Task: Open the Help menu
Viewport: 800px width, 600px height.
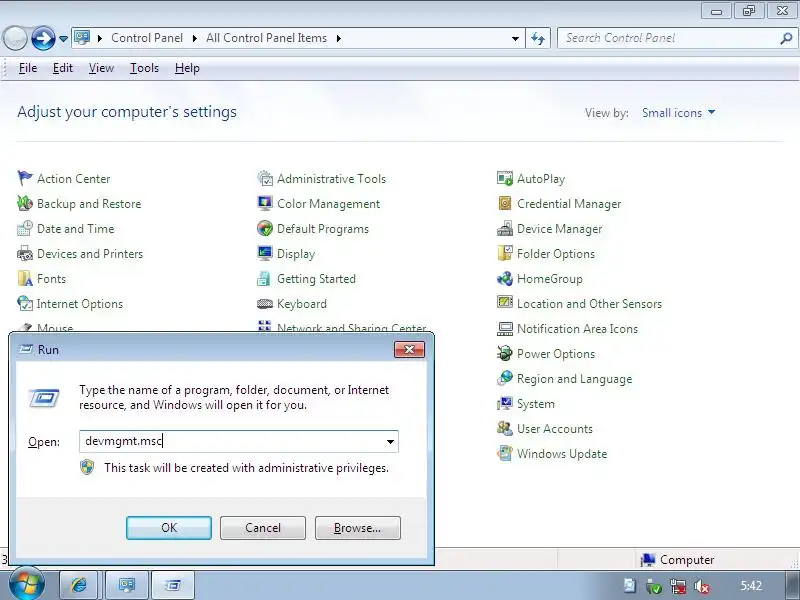Action: (x=187, y=68)
